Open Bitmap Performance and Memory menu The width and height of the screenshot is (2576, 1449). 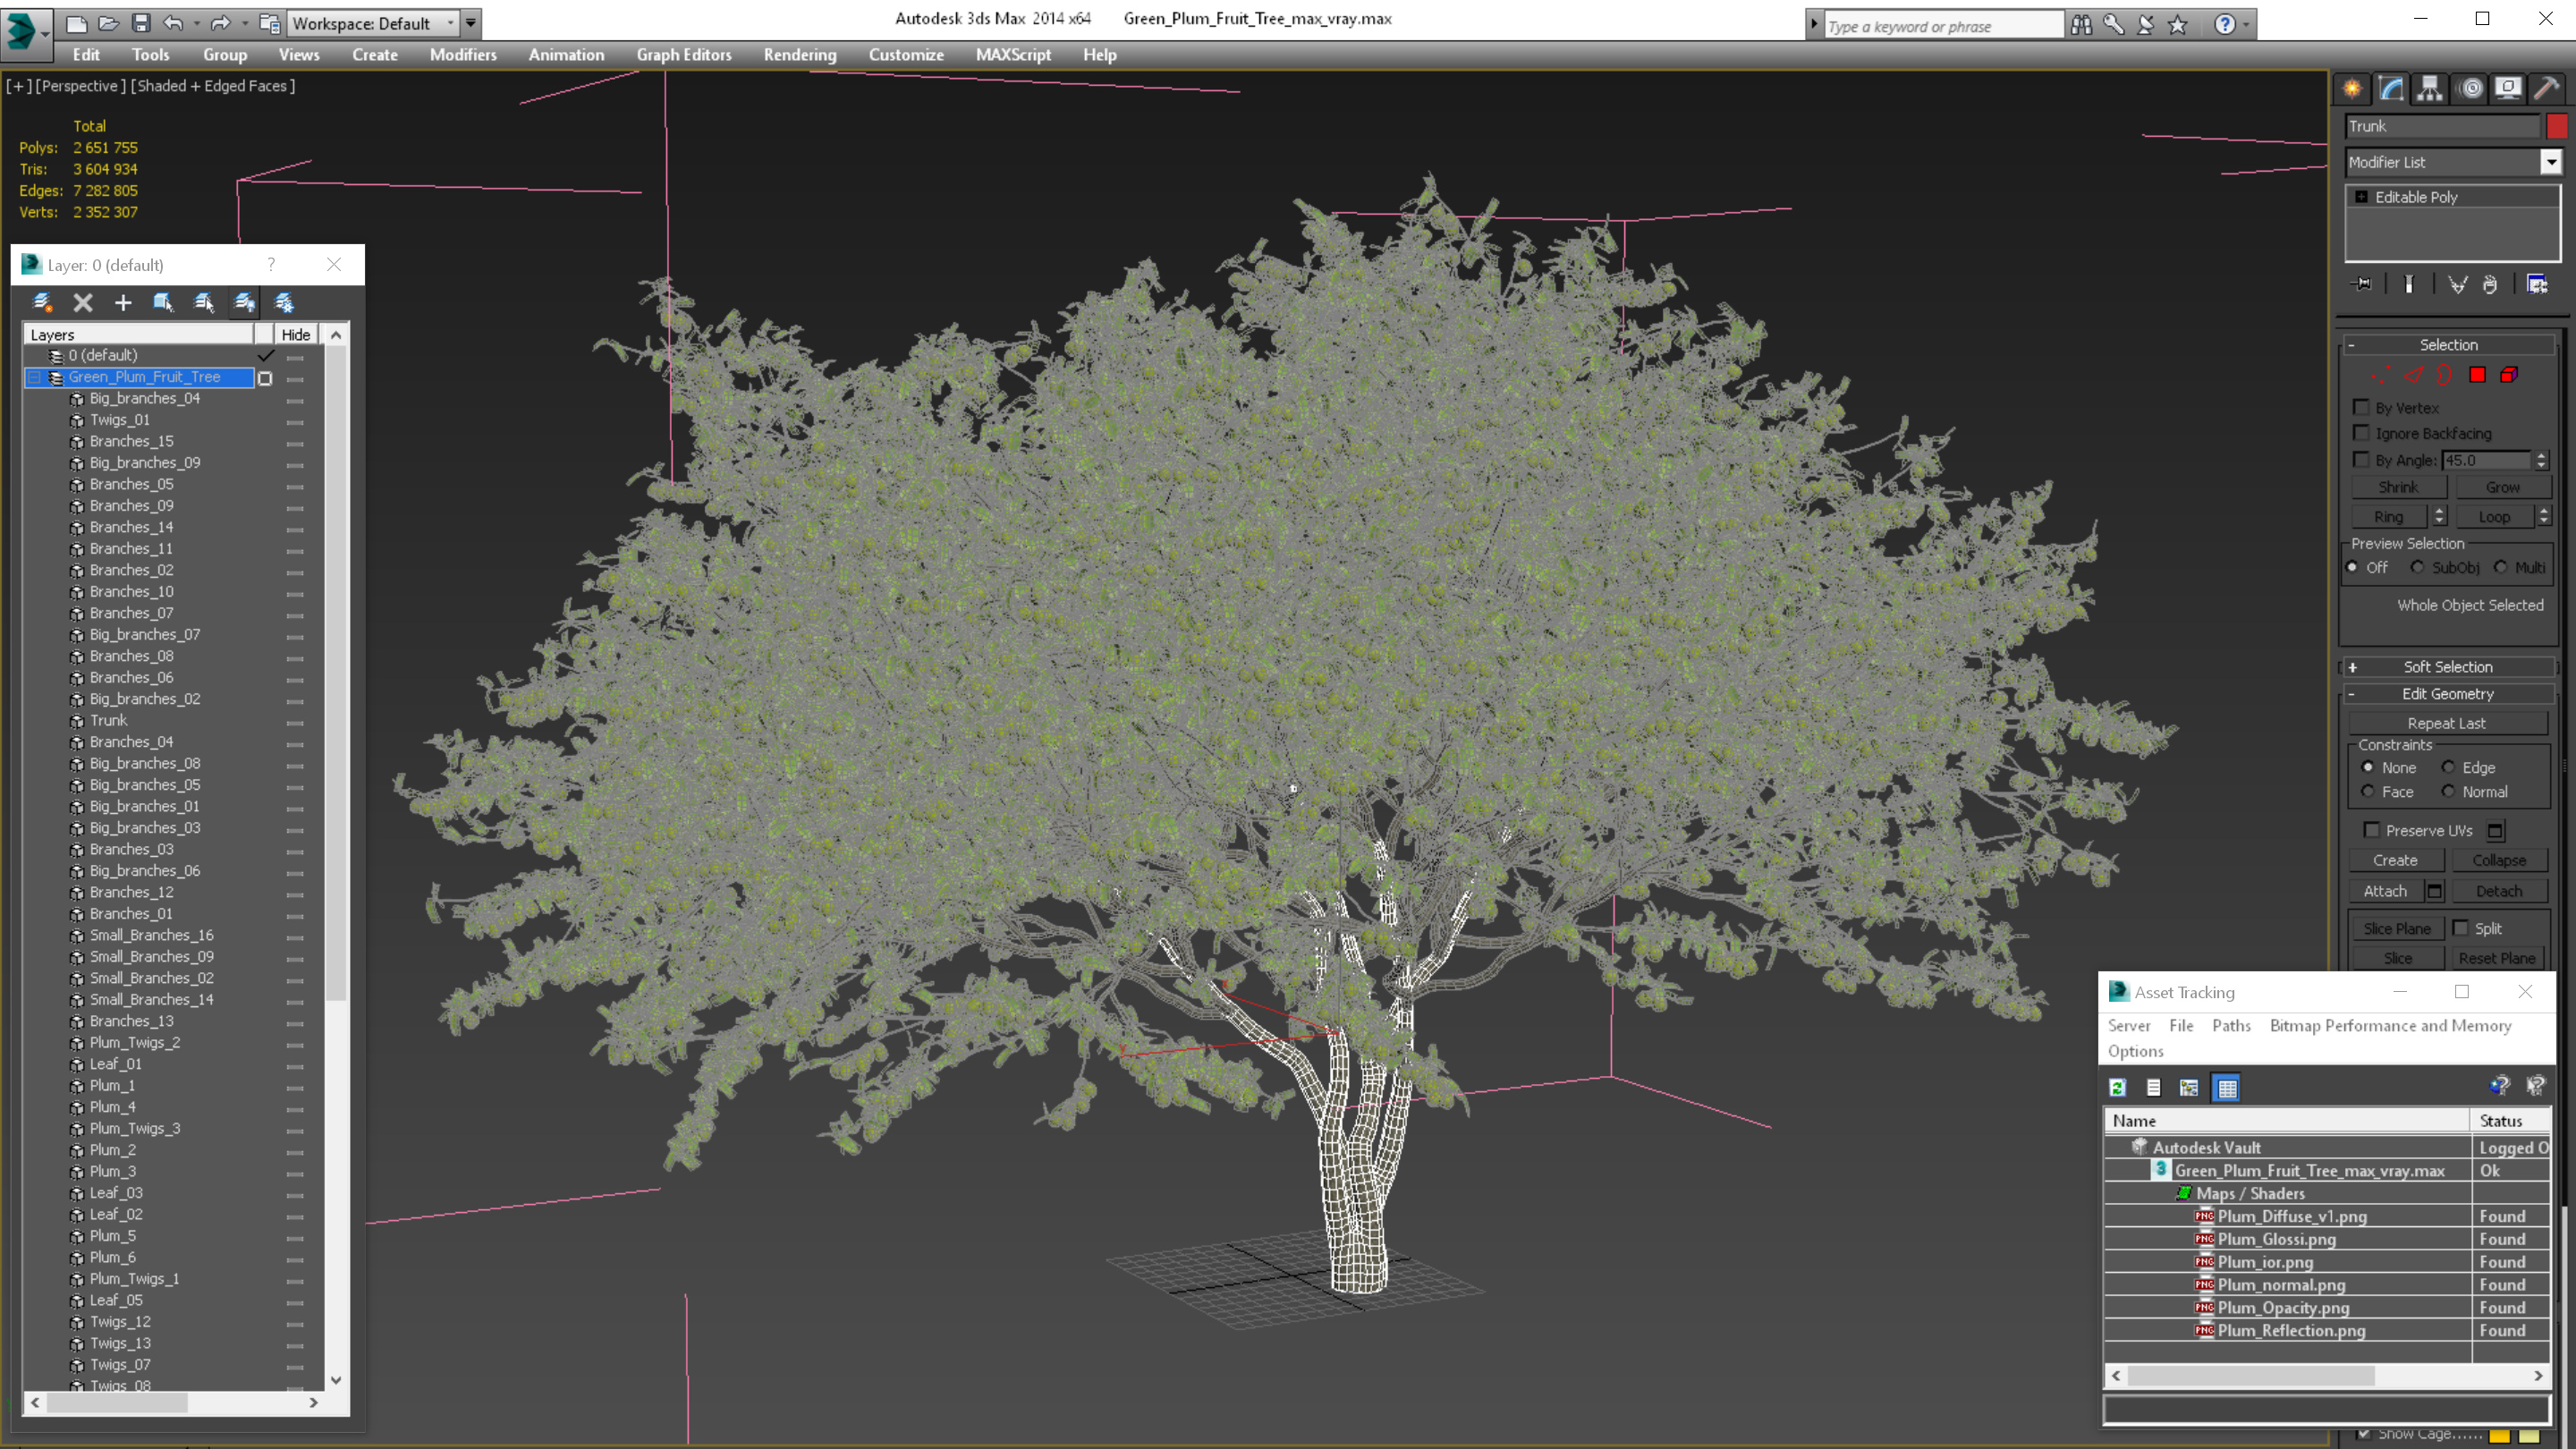pyautogui.click(x=2390, y=1026)
